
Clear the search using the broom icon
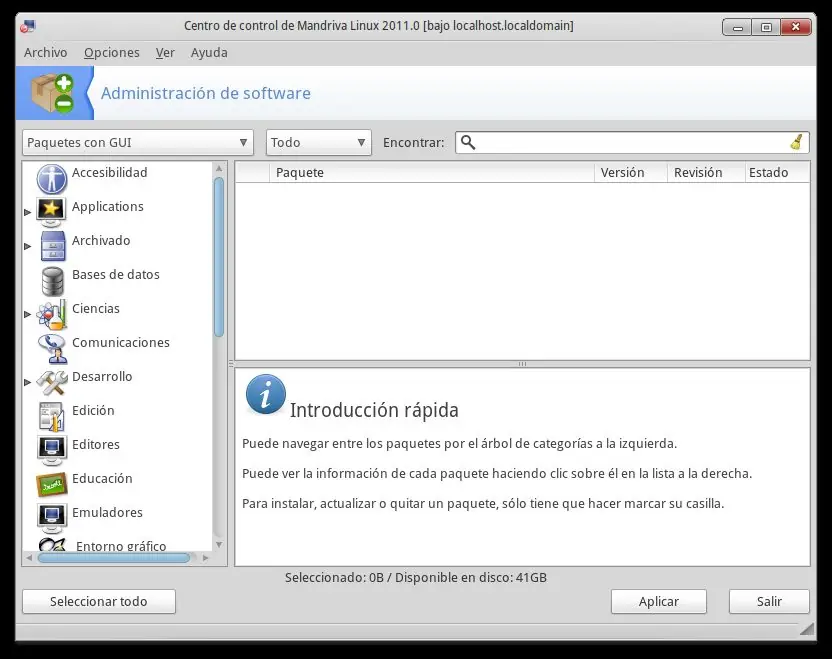click(795, 142)
